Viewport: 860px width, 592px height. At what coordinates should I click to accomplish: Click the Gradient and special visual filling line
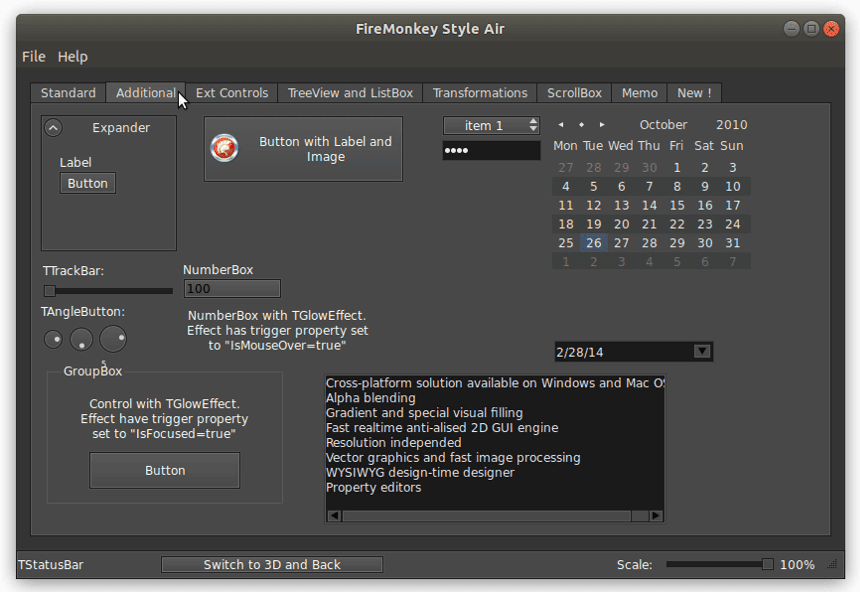[425, 413]
